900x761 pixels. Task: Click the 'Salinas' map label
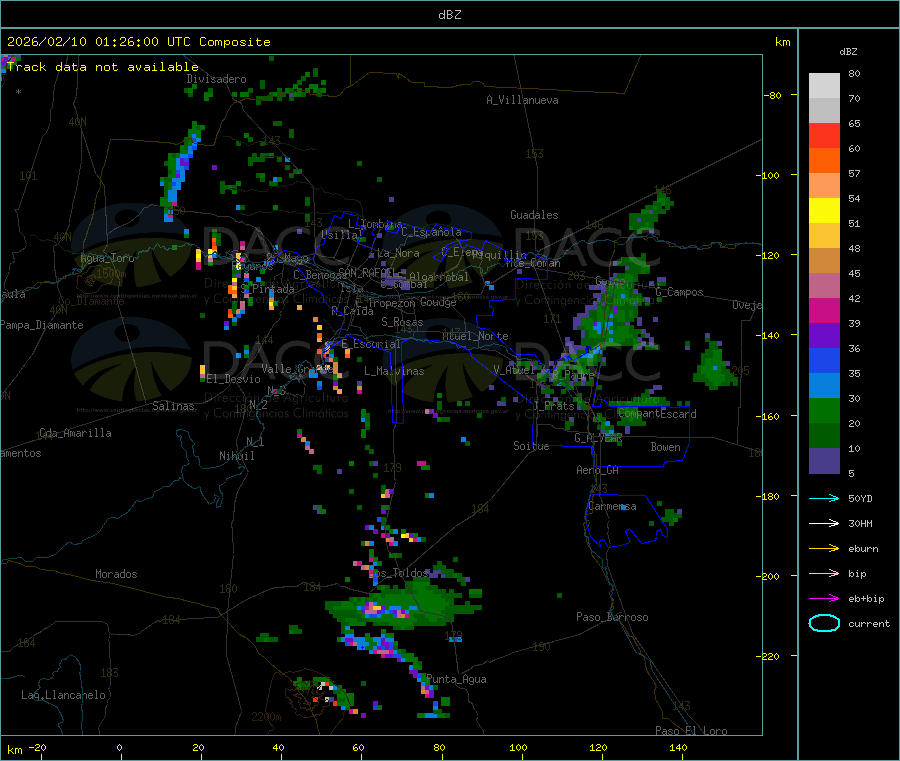[x=173, y=406]
